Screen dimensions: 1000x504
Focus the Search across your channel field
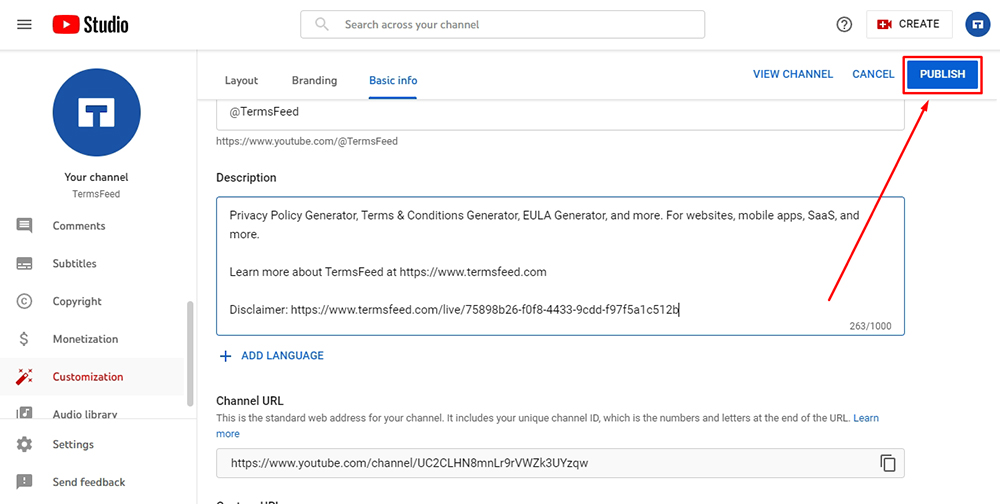coord(503,24)
